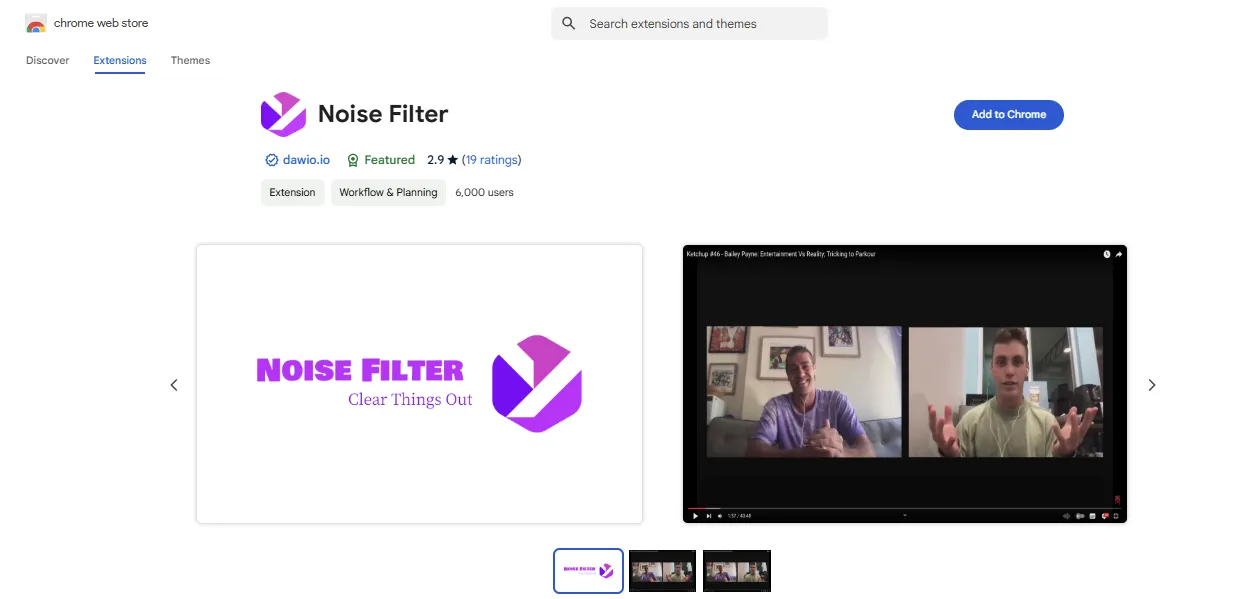Click the Extension category chip

[x=292, y=192]
